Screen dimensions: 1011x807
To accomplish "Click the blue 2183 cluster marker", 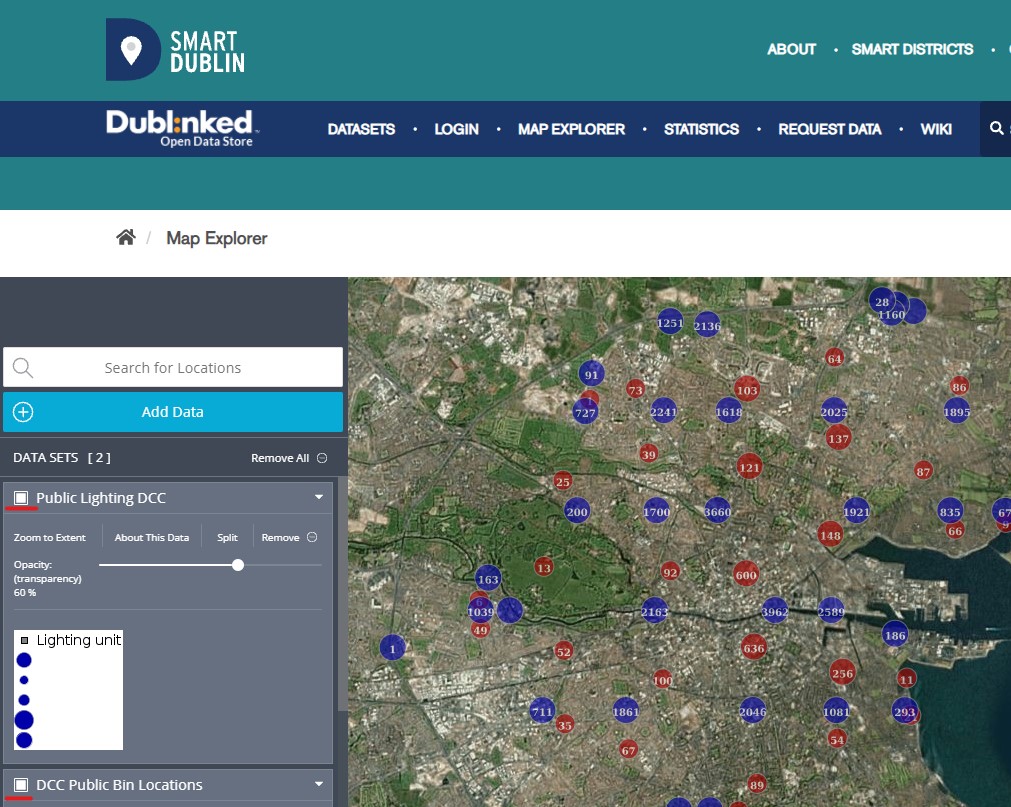I will (x=655, y=611).
